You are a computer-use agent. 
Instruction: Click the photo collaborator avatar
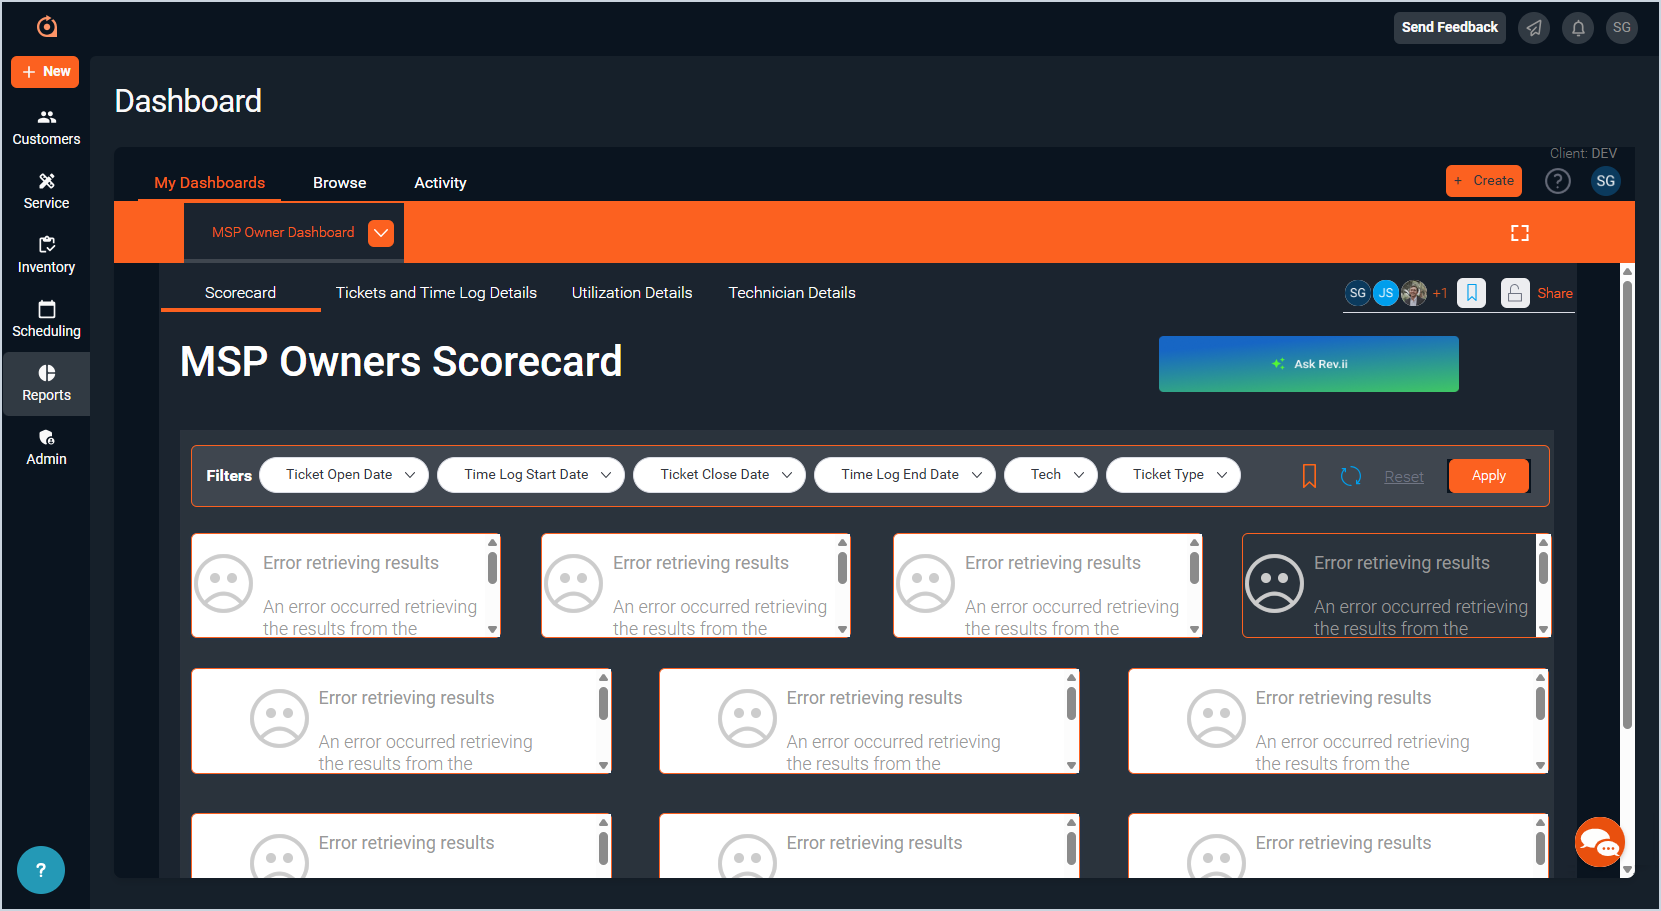[x=1414, y=293]
